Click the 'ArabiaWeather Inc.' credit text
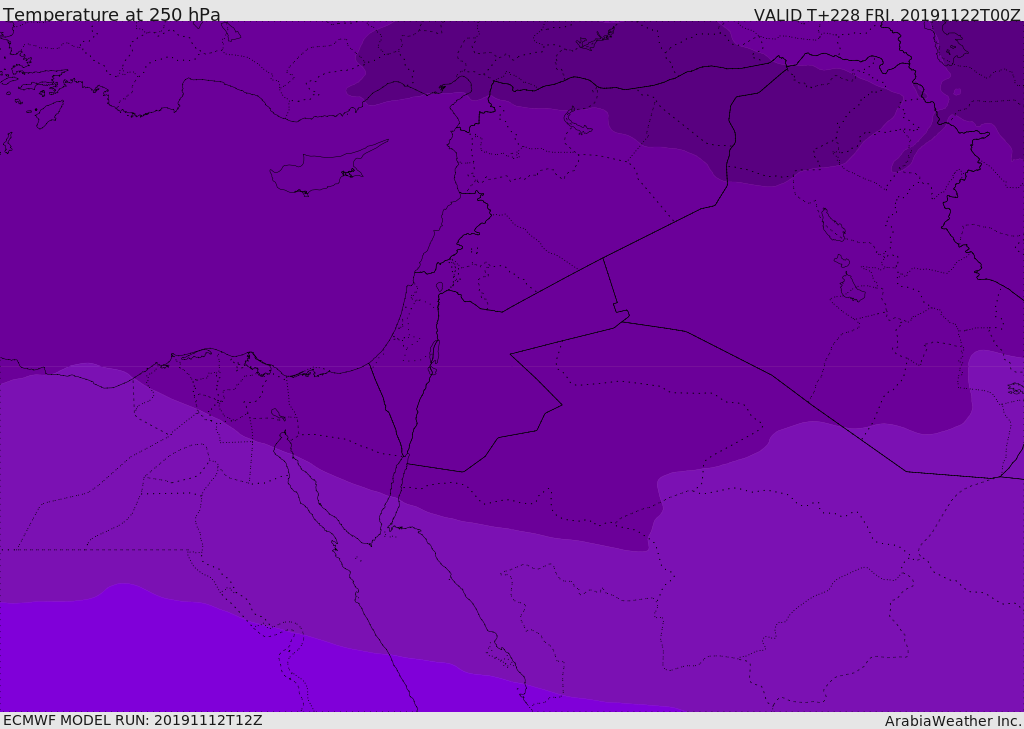Viewport: 1024px width, 729px height. coord(952,721)
